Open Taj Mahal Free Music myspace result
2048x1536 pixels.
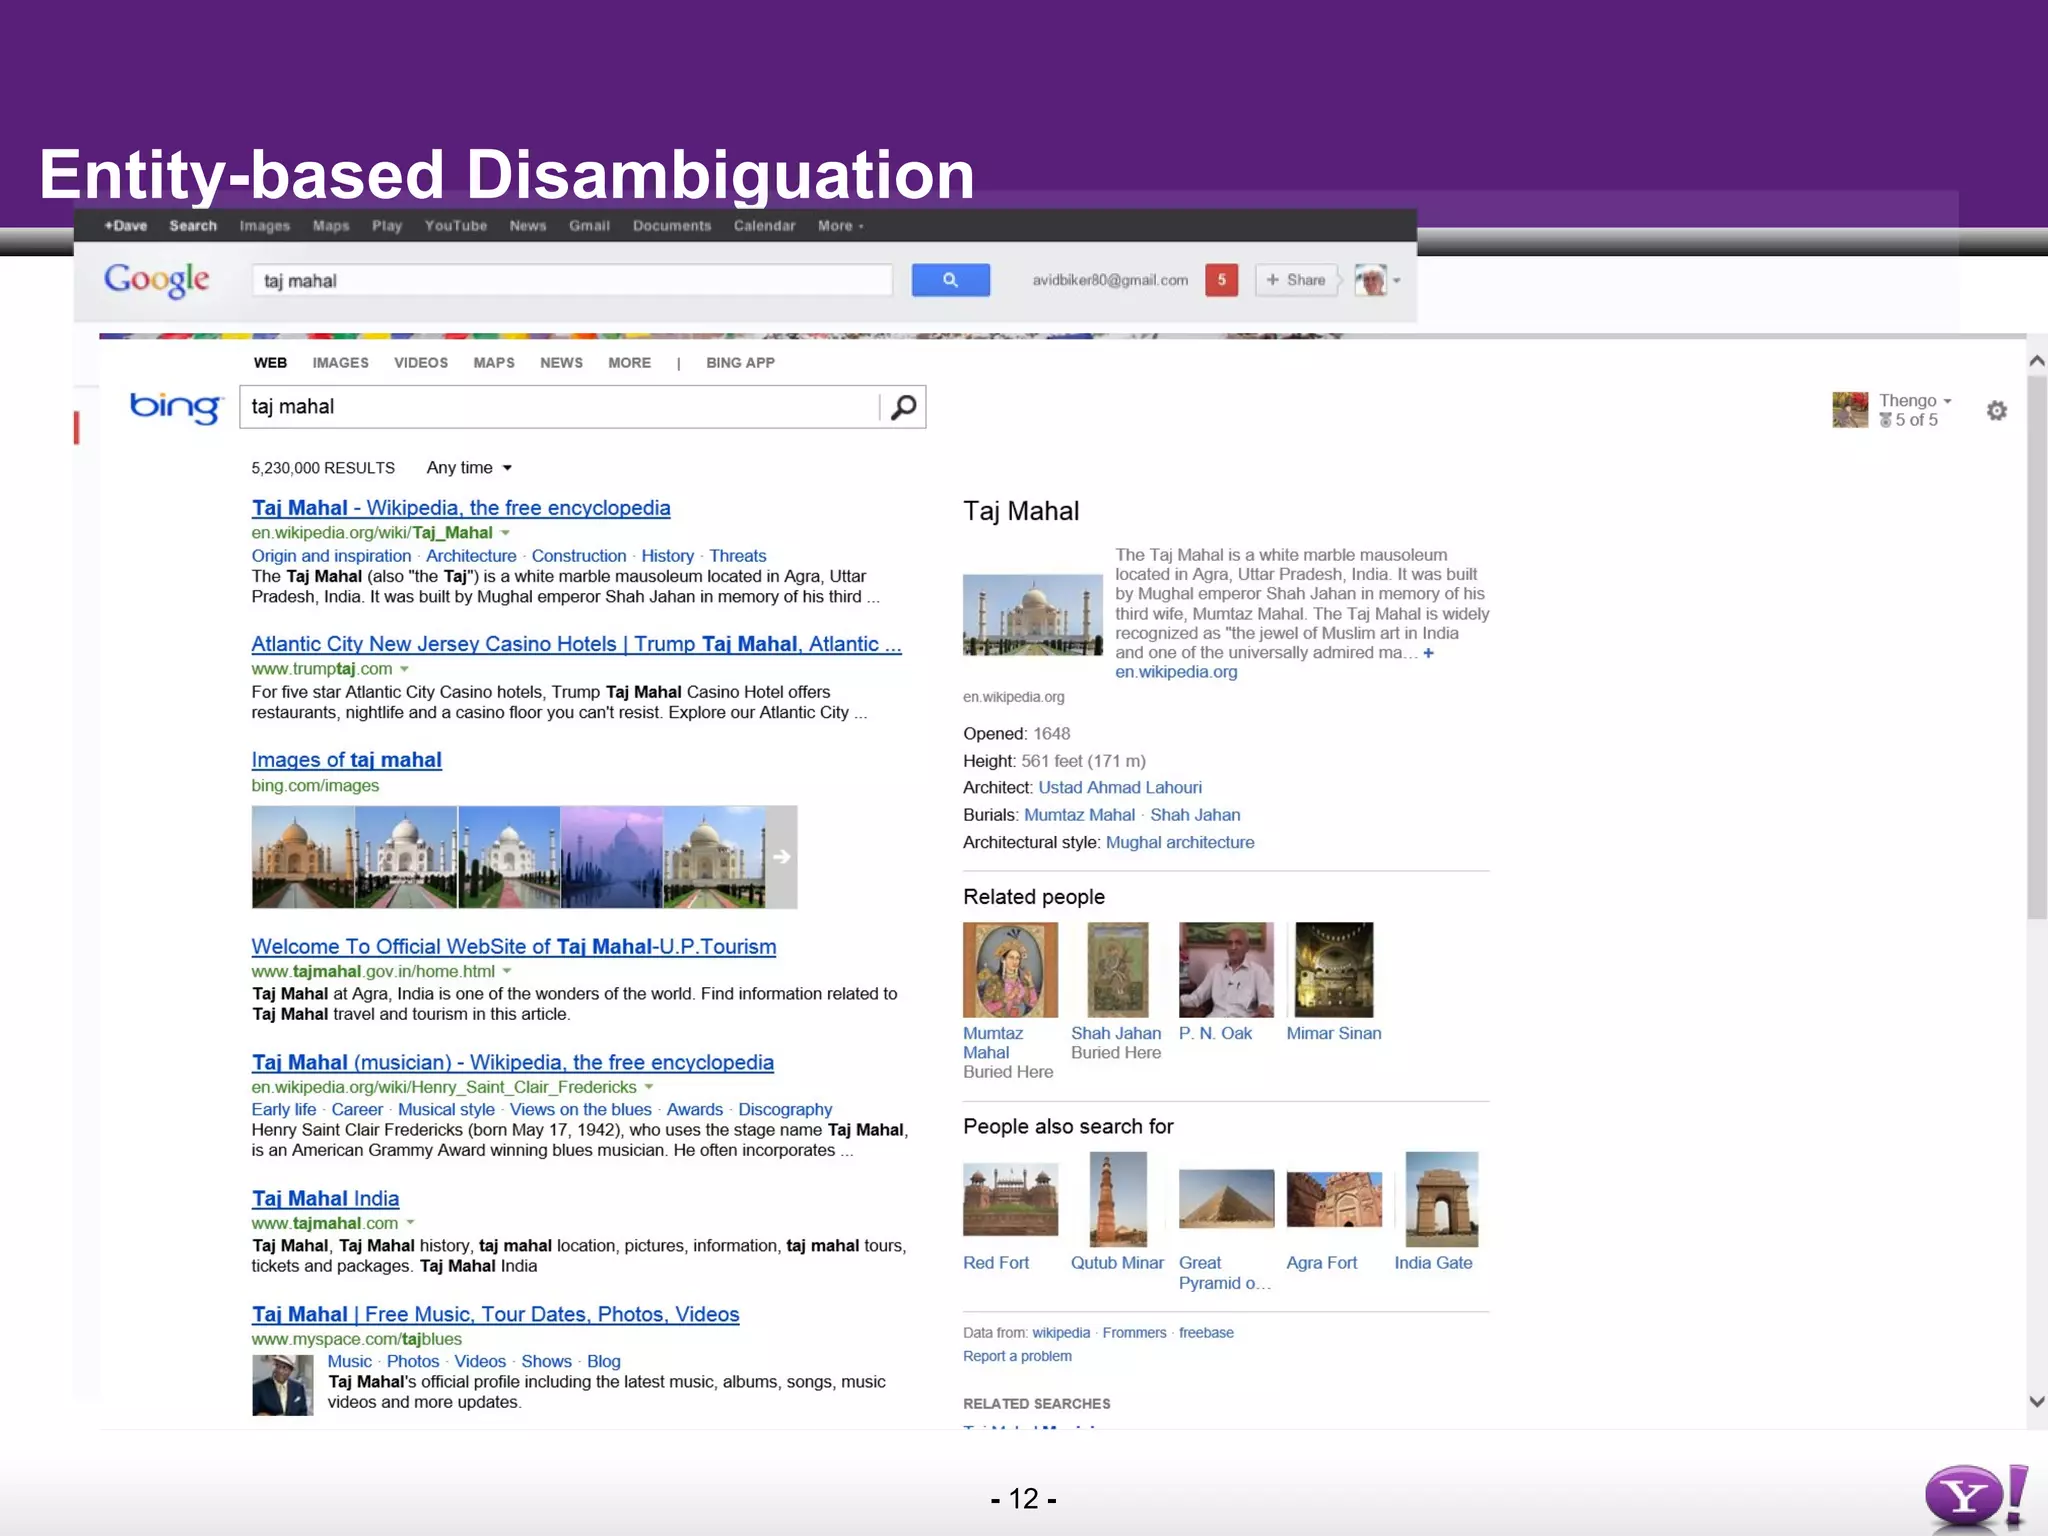[495, 1314]
